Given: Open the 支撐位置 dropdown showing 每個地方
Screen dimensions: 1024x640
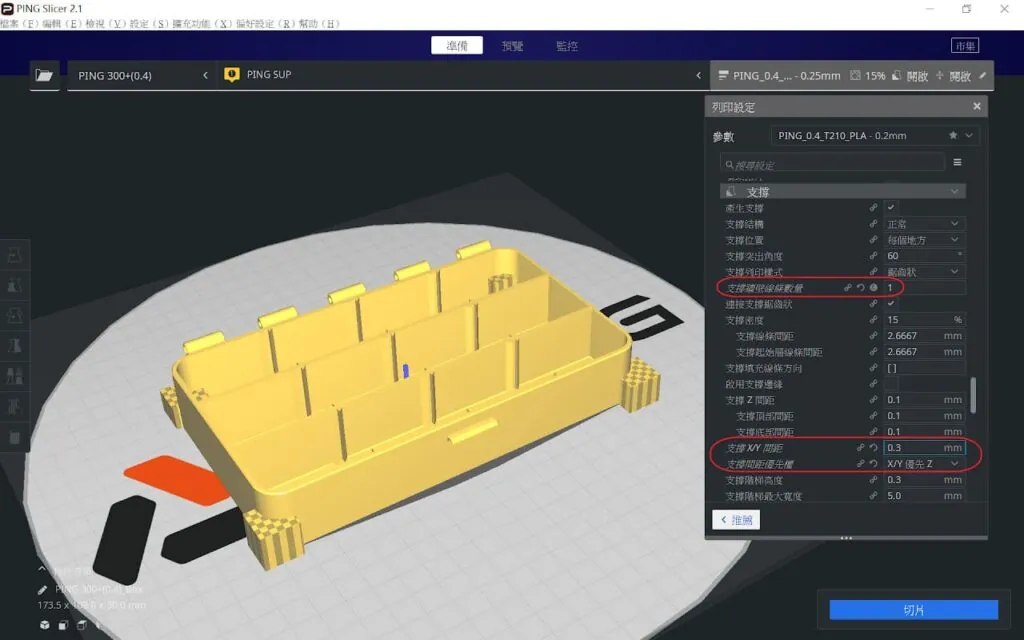Looking at the screenshot, I should [924, 240].
